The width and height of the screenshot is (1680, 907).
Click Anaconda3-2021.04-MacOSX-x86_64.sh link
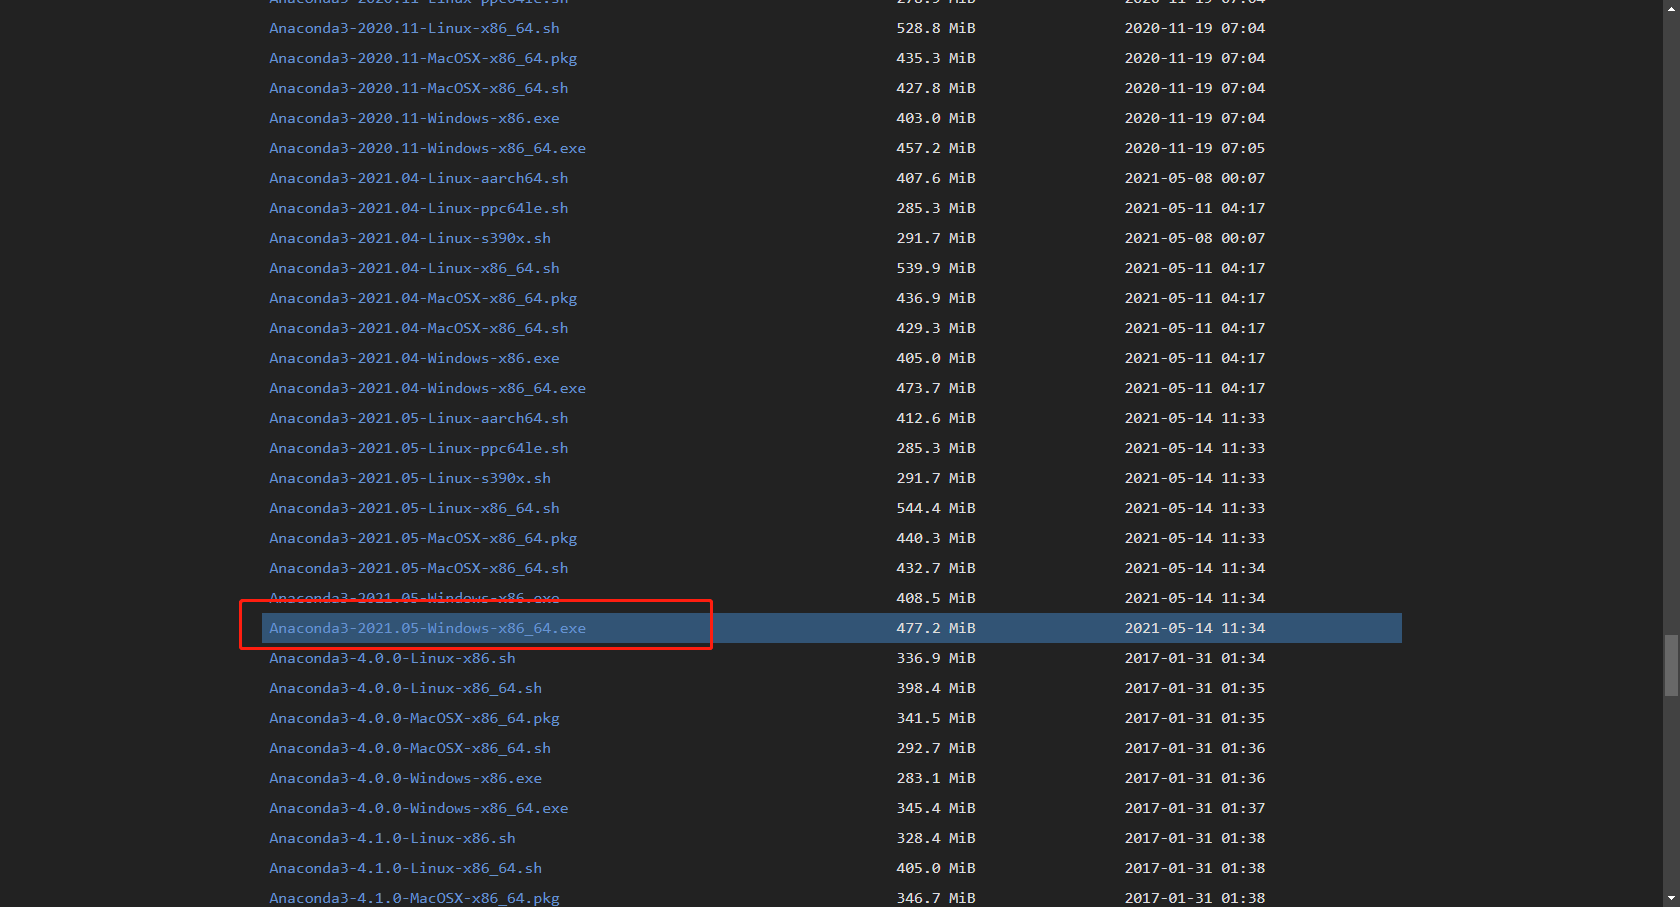(418, 328)
